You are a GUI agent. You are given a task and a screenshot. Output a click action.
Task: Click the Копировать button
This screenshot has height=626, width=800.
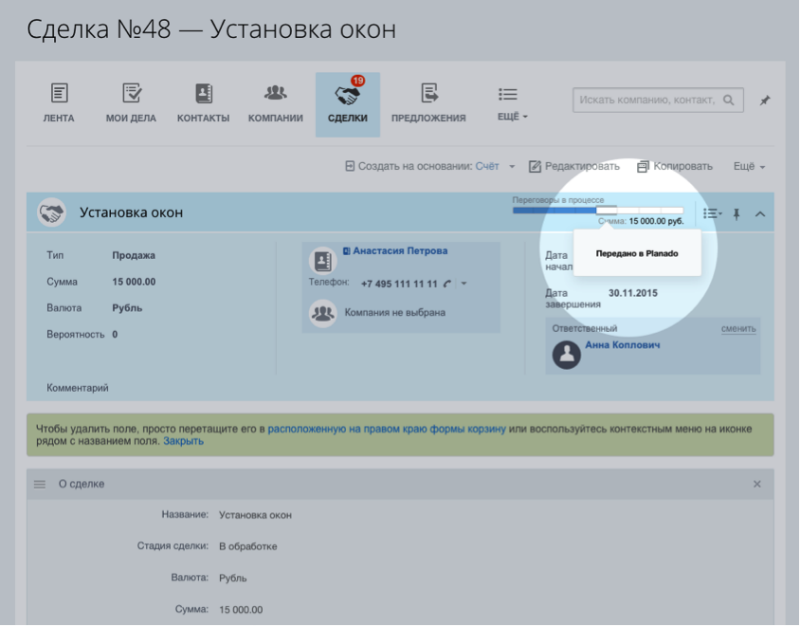pyautogui.click(x=674, y=166)
